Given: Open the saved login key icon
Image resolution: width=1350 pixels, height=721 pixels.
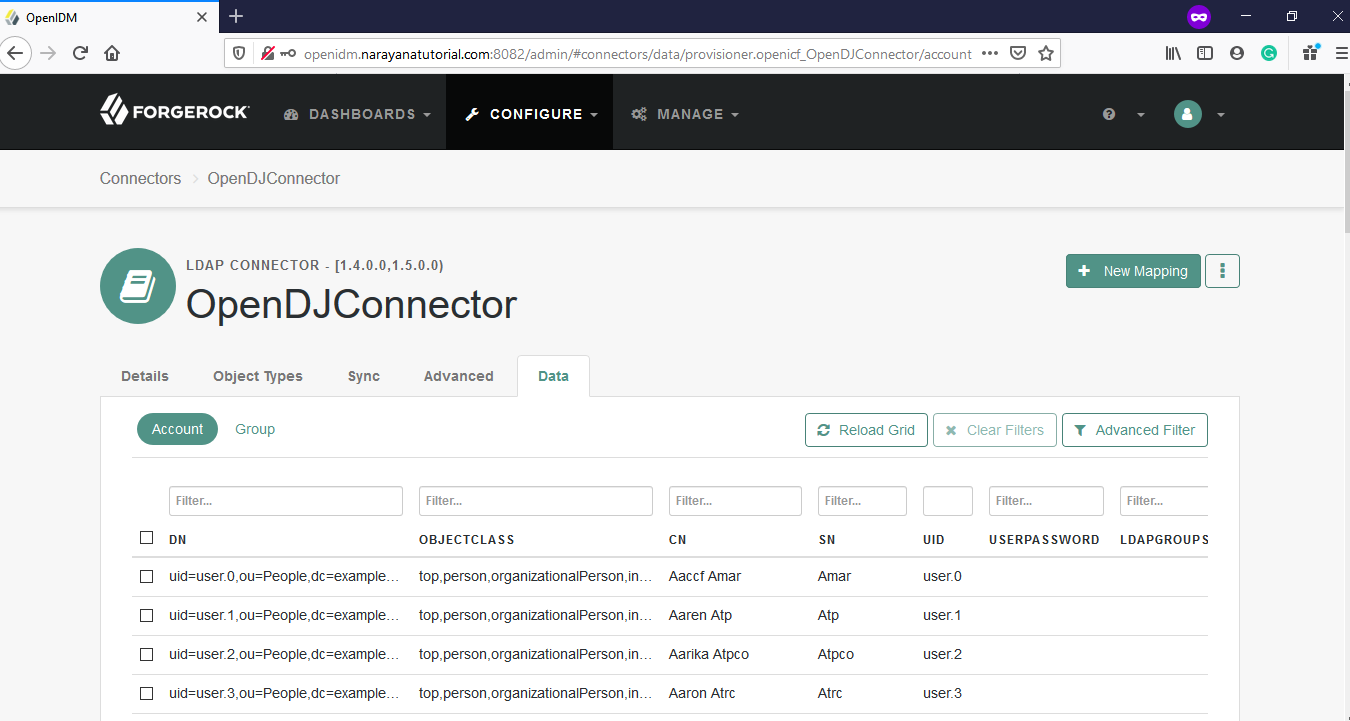Looking at the screenshot, I should click(288, 54).
